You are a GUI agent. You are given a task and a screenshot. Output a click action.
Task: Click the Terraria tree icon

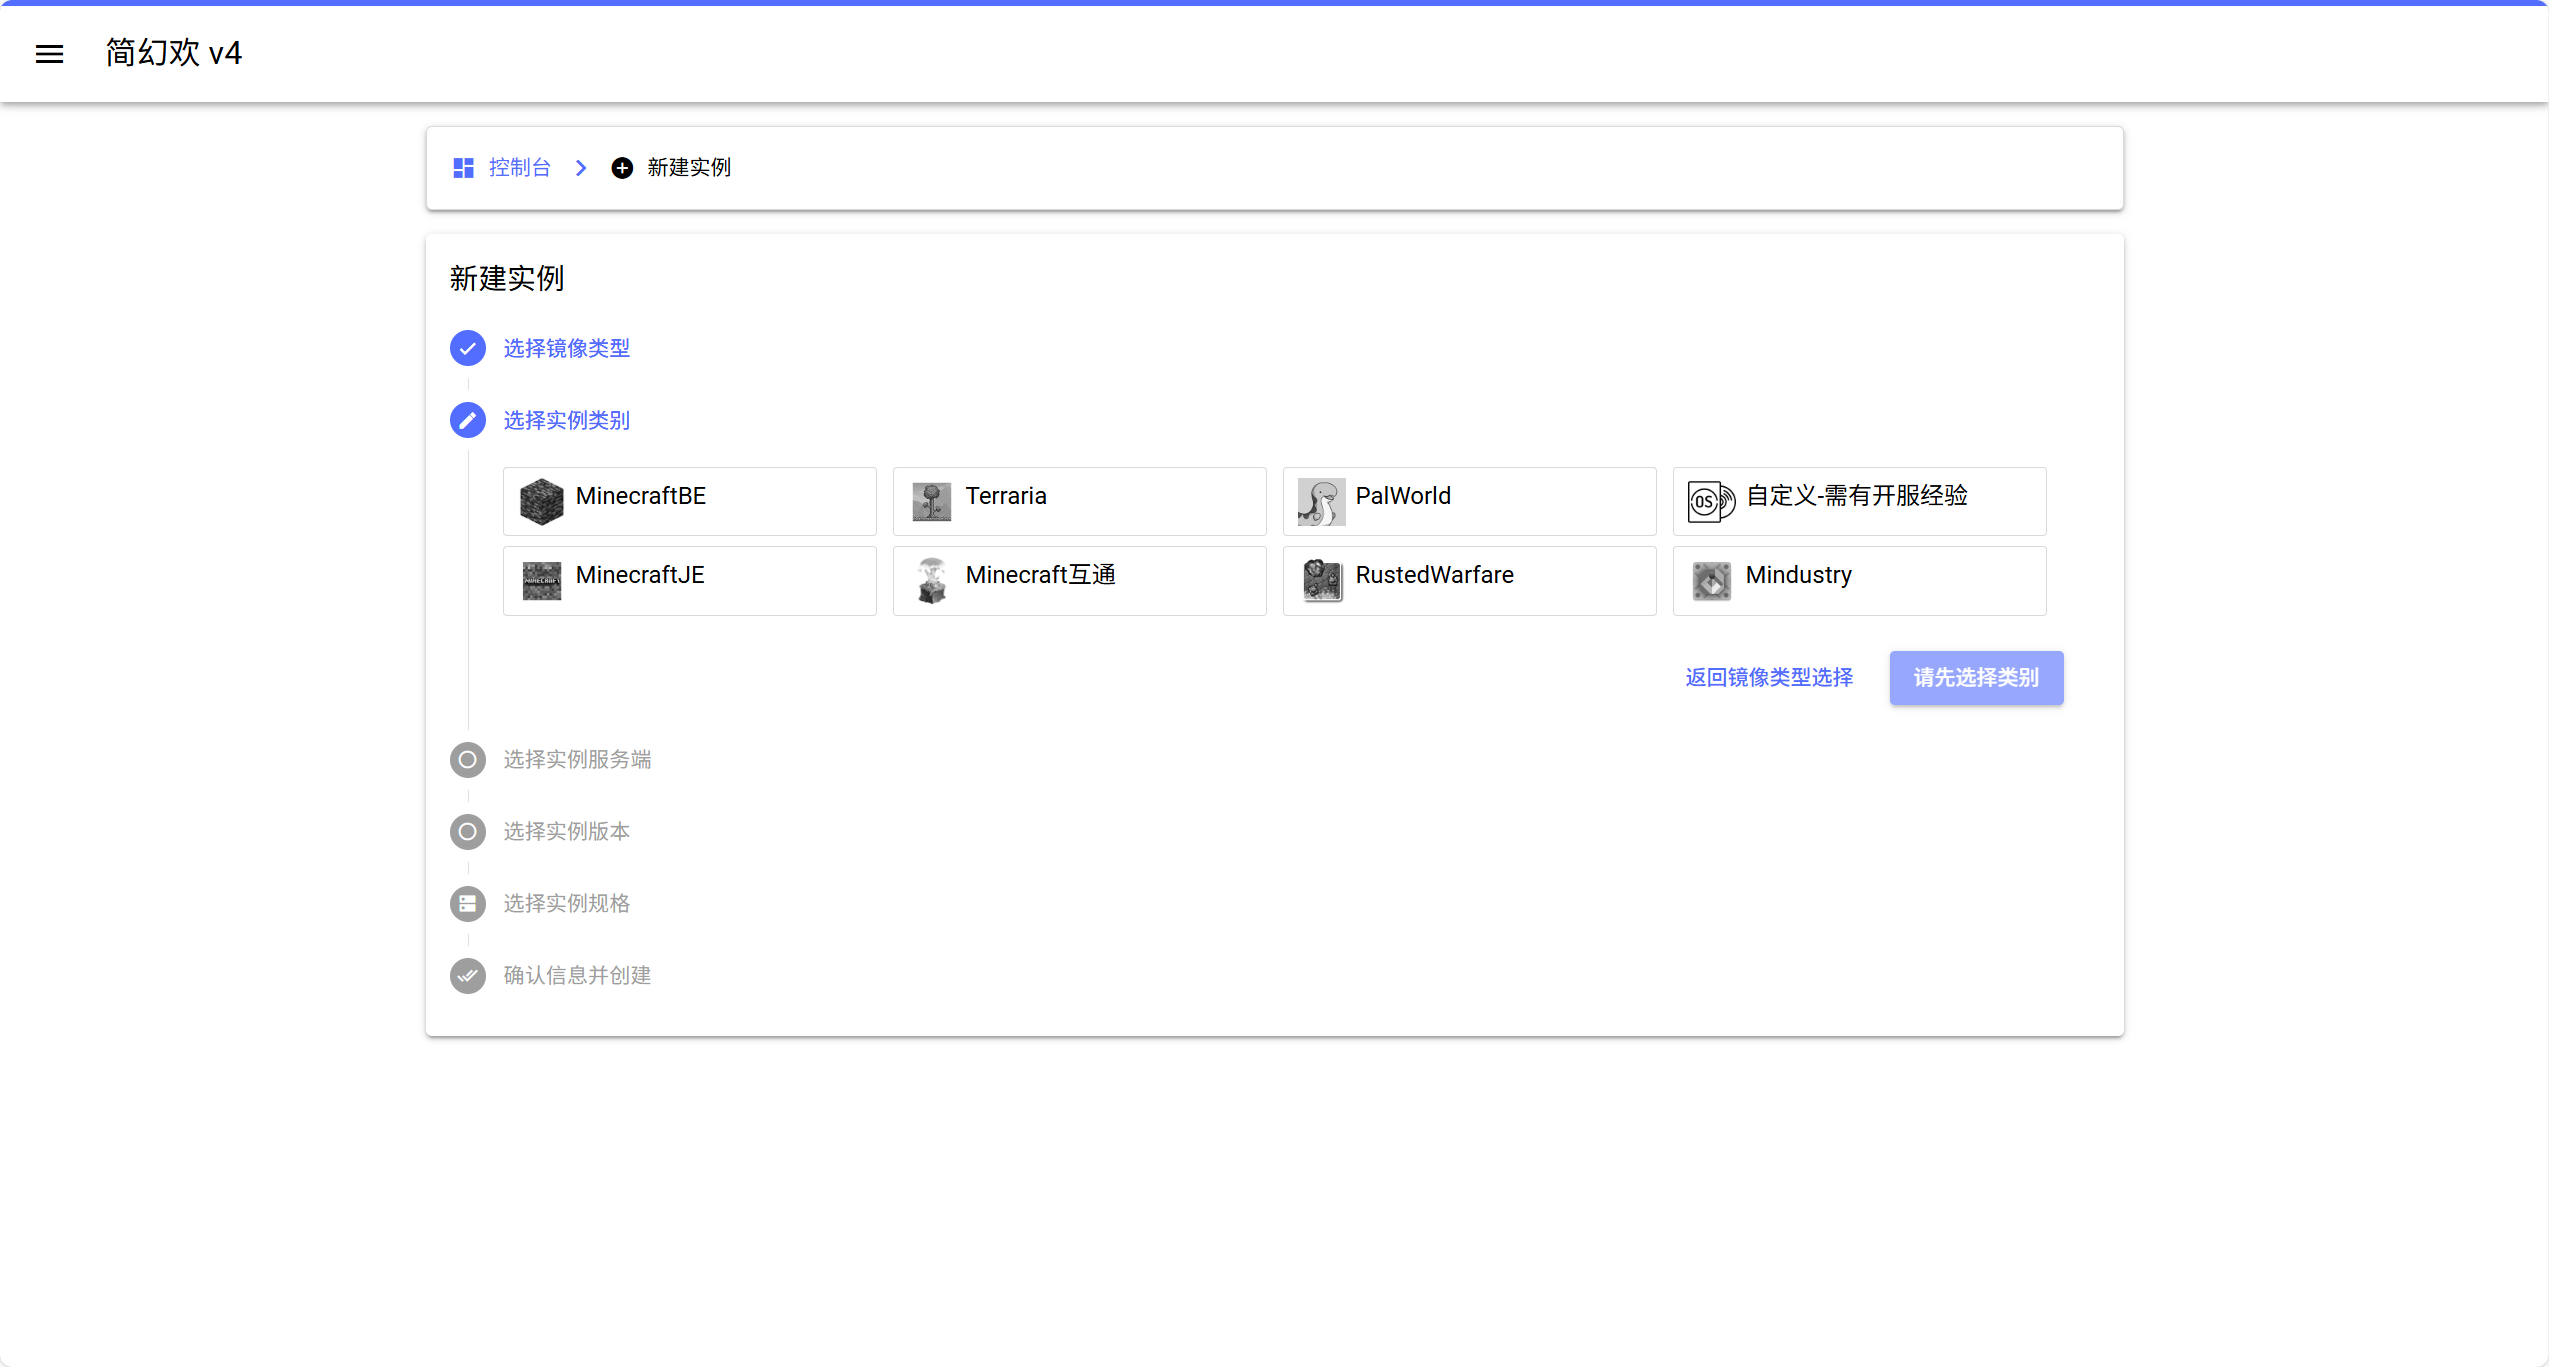[x=931, y=501]
